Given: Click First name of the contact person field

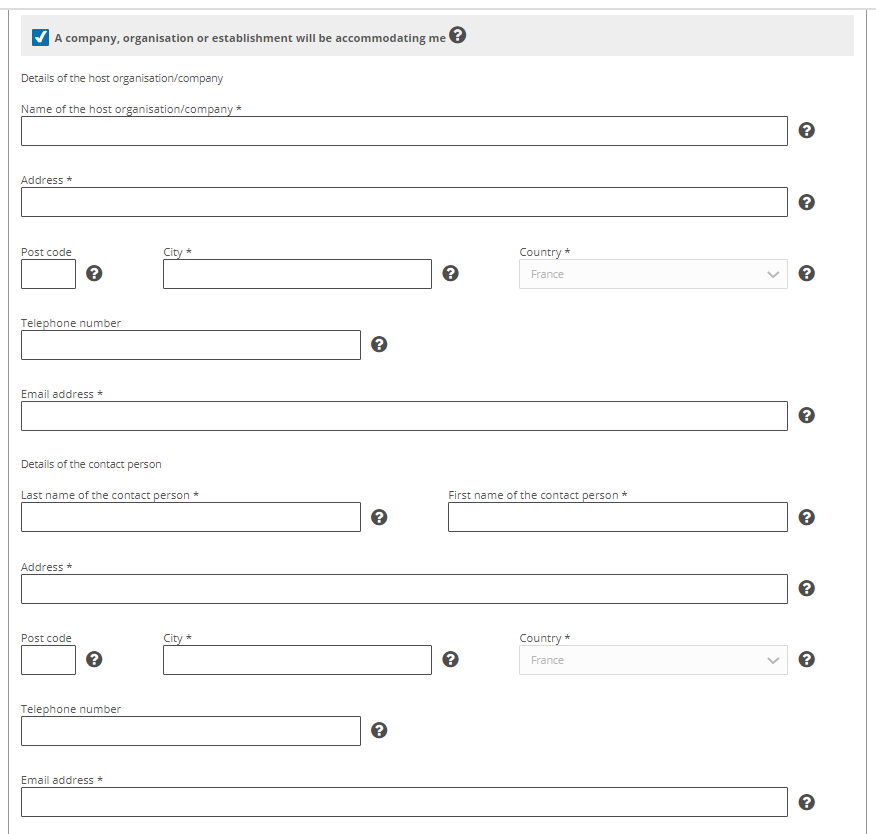Looking at the screenshot, I should point(618,517).
